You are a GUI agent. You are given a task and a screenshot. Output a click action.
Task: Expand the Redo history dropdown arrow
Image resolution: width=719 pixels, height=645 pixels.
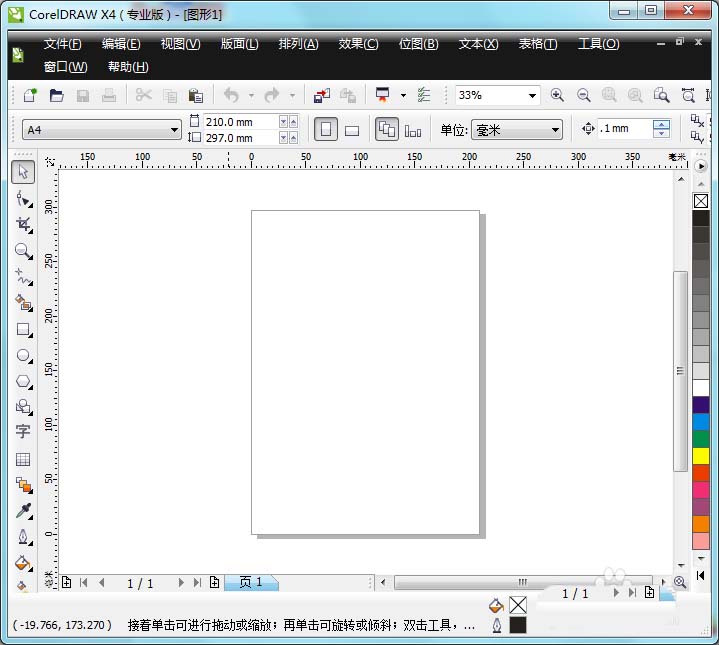click(292, 96)
